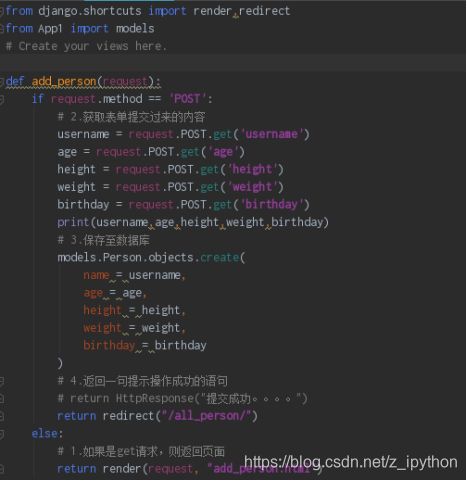
Task: Click 'Person' in models.Person.objects
Action: tap(123, 257)
